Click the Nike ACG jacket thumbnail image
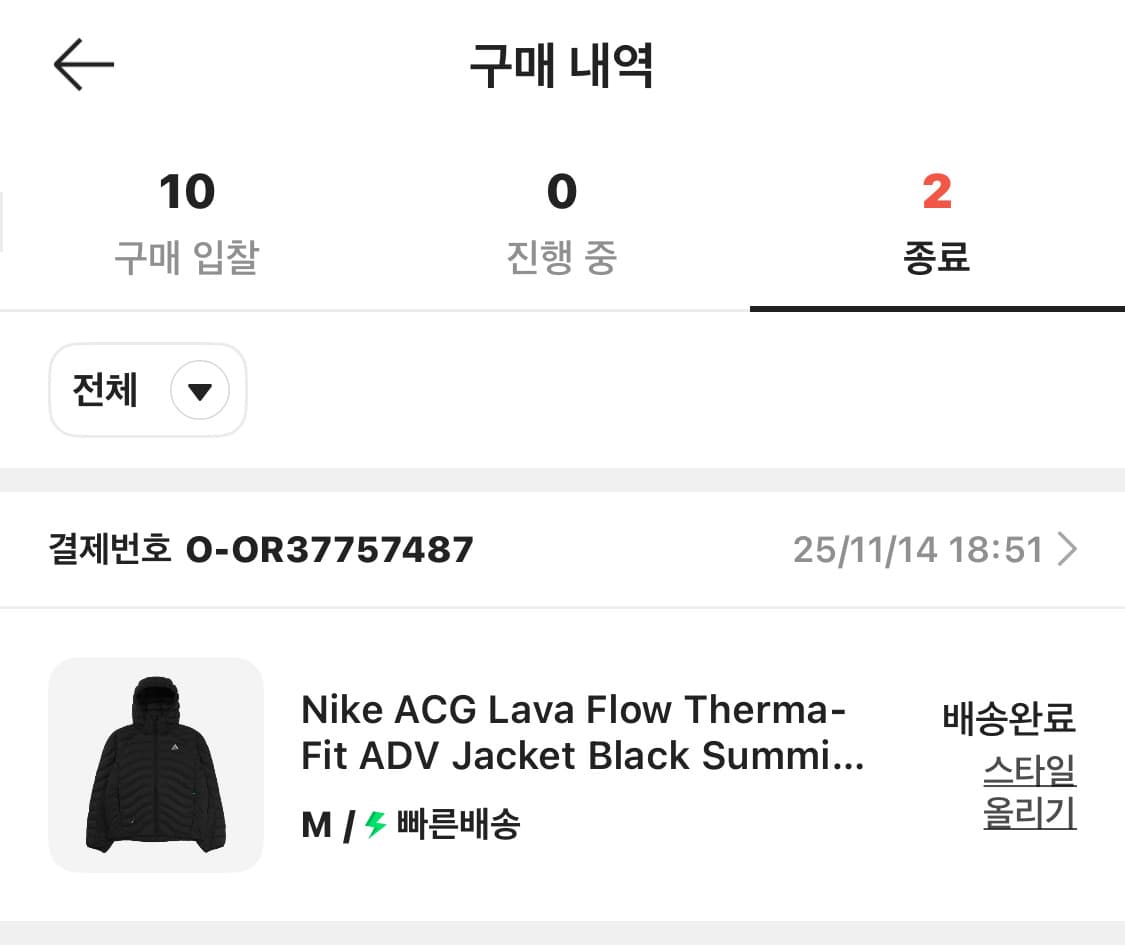 pyautogui.click(x=155, y=765)
